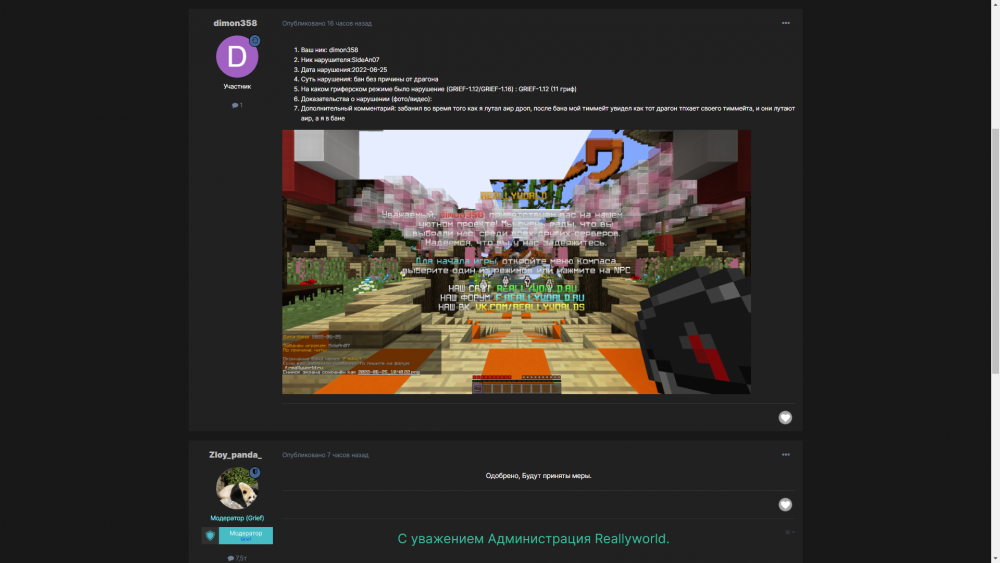Open the 'Модератор (Grief)' group link

point(237,518)
